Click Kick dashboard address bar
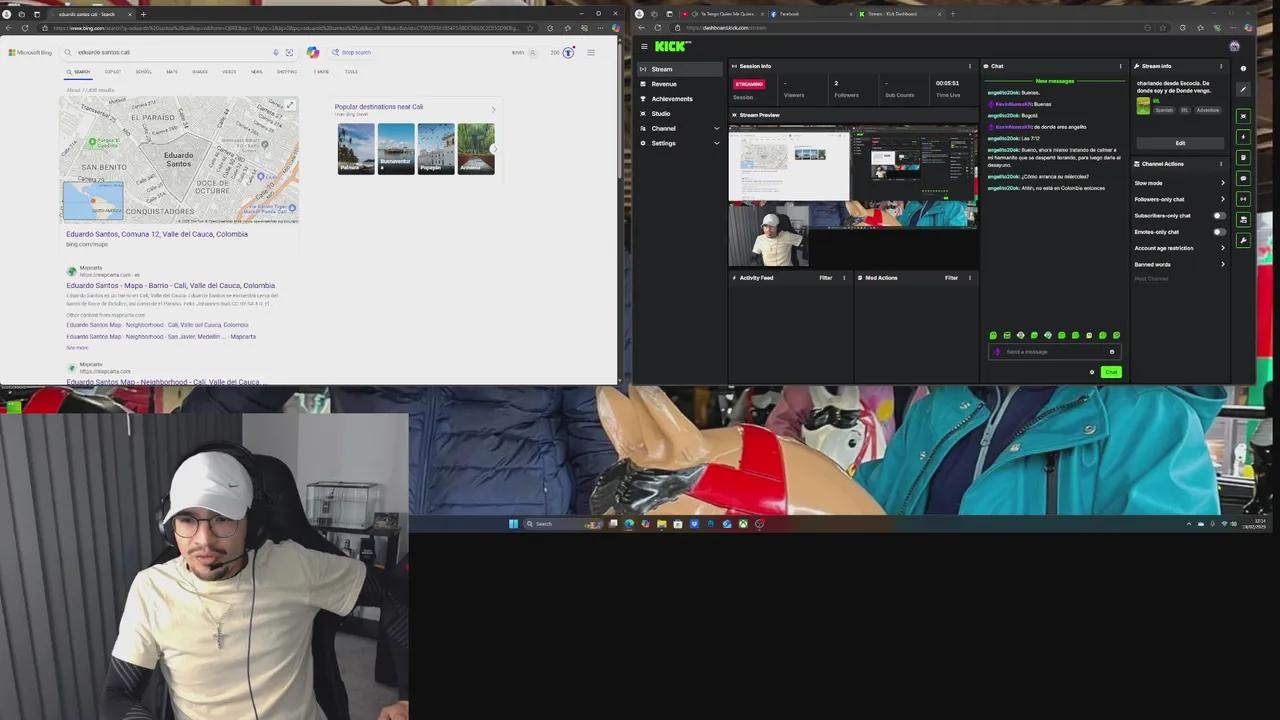 point(920,28)
